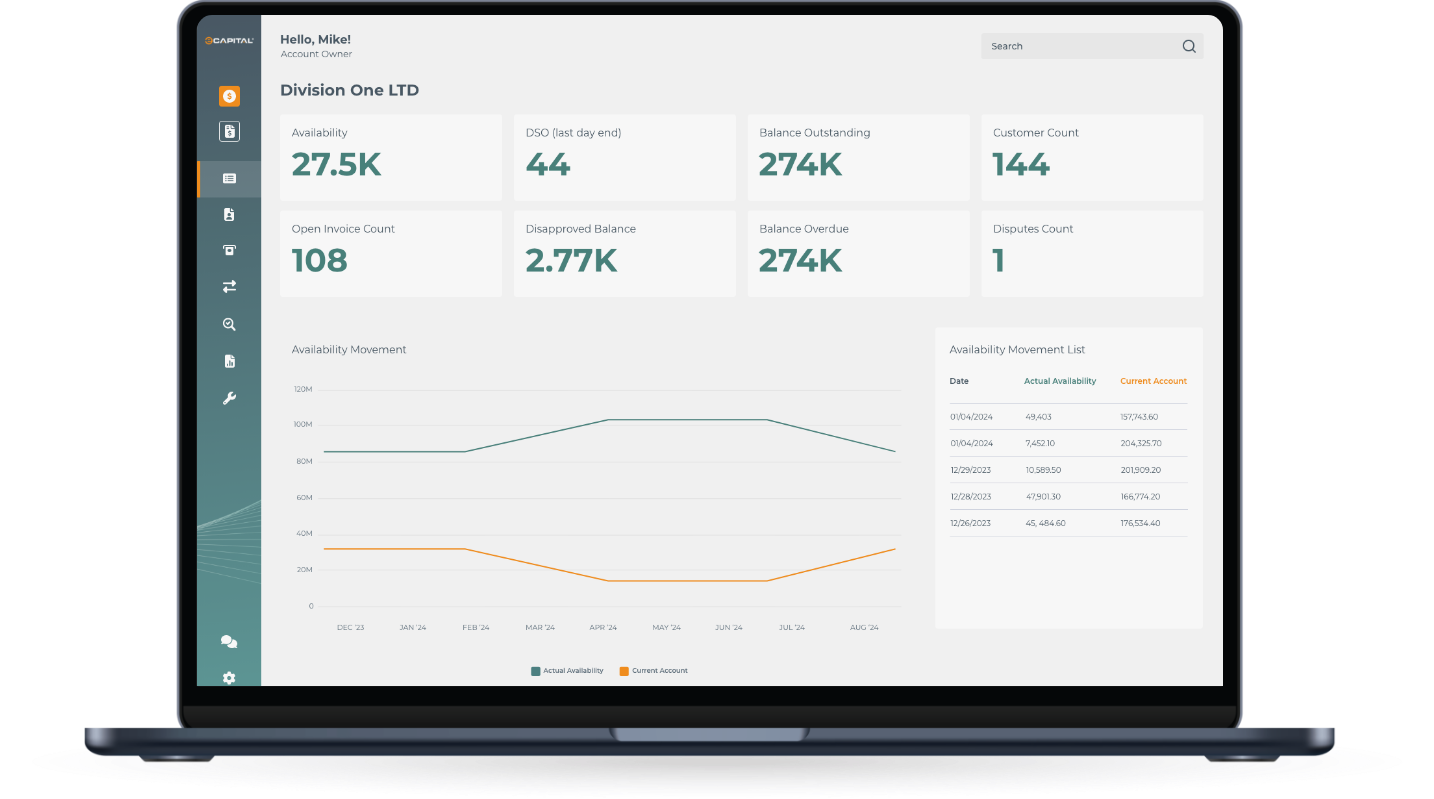Click the active dashboard list icon
This screenshot has height=799, width=1434.
click(229, 178)
